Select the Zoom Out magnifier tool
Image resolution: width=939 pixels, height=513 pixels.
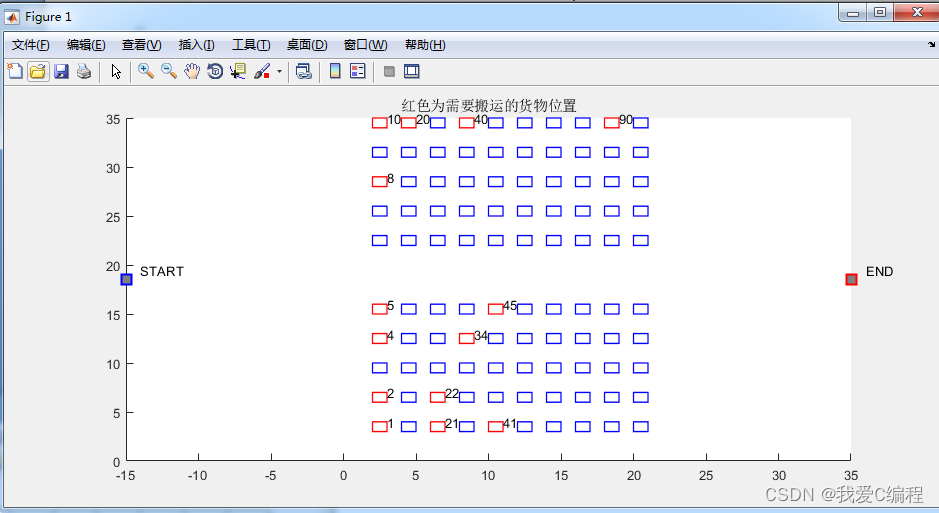pyautogui.click(x=169, y=71)
